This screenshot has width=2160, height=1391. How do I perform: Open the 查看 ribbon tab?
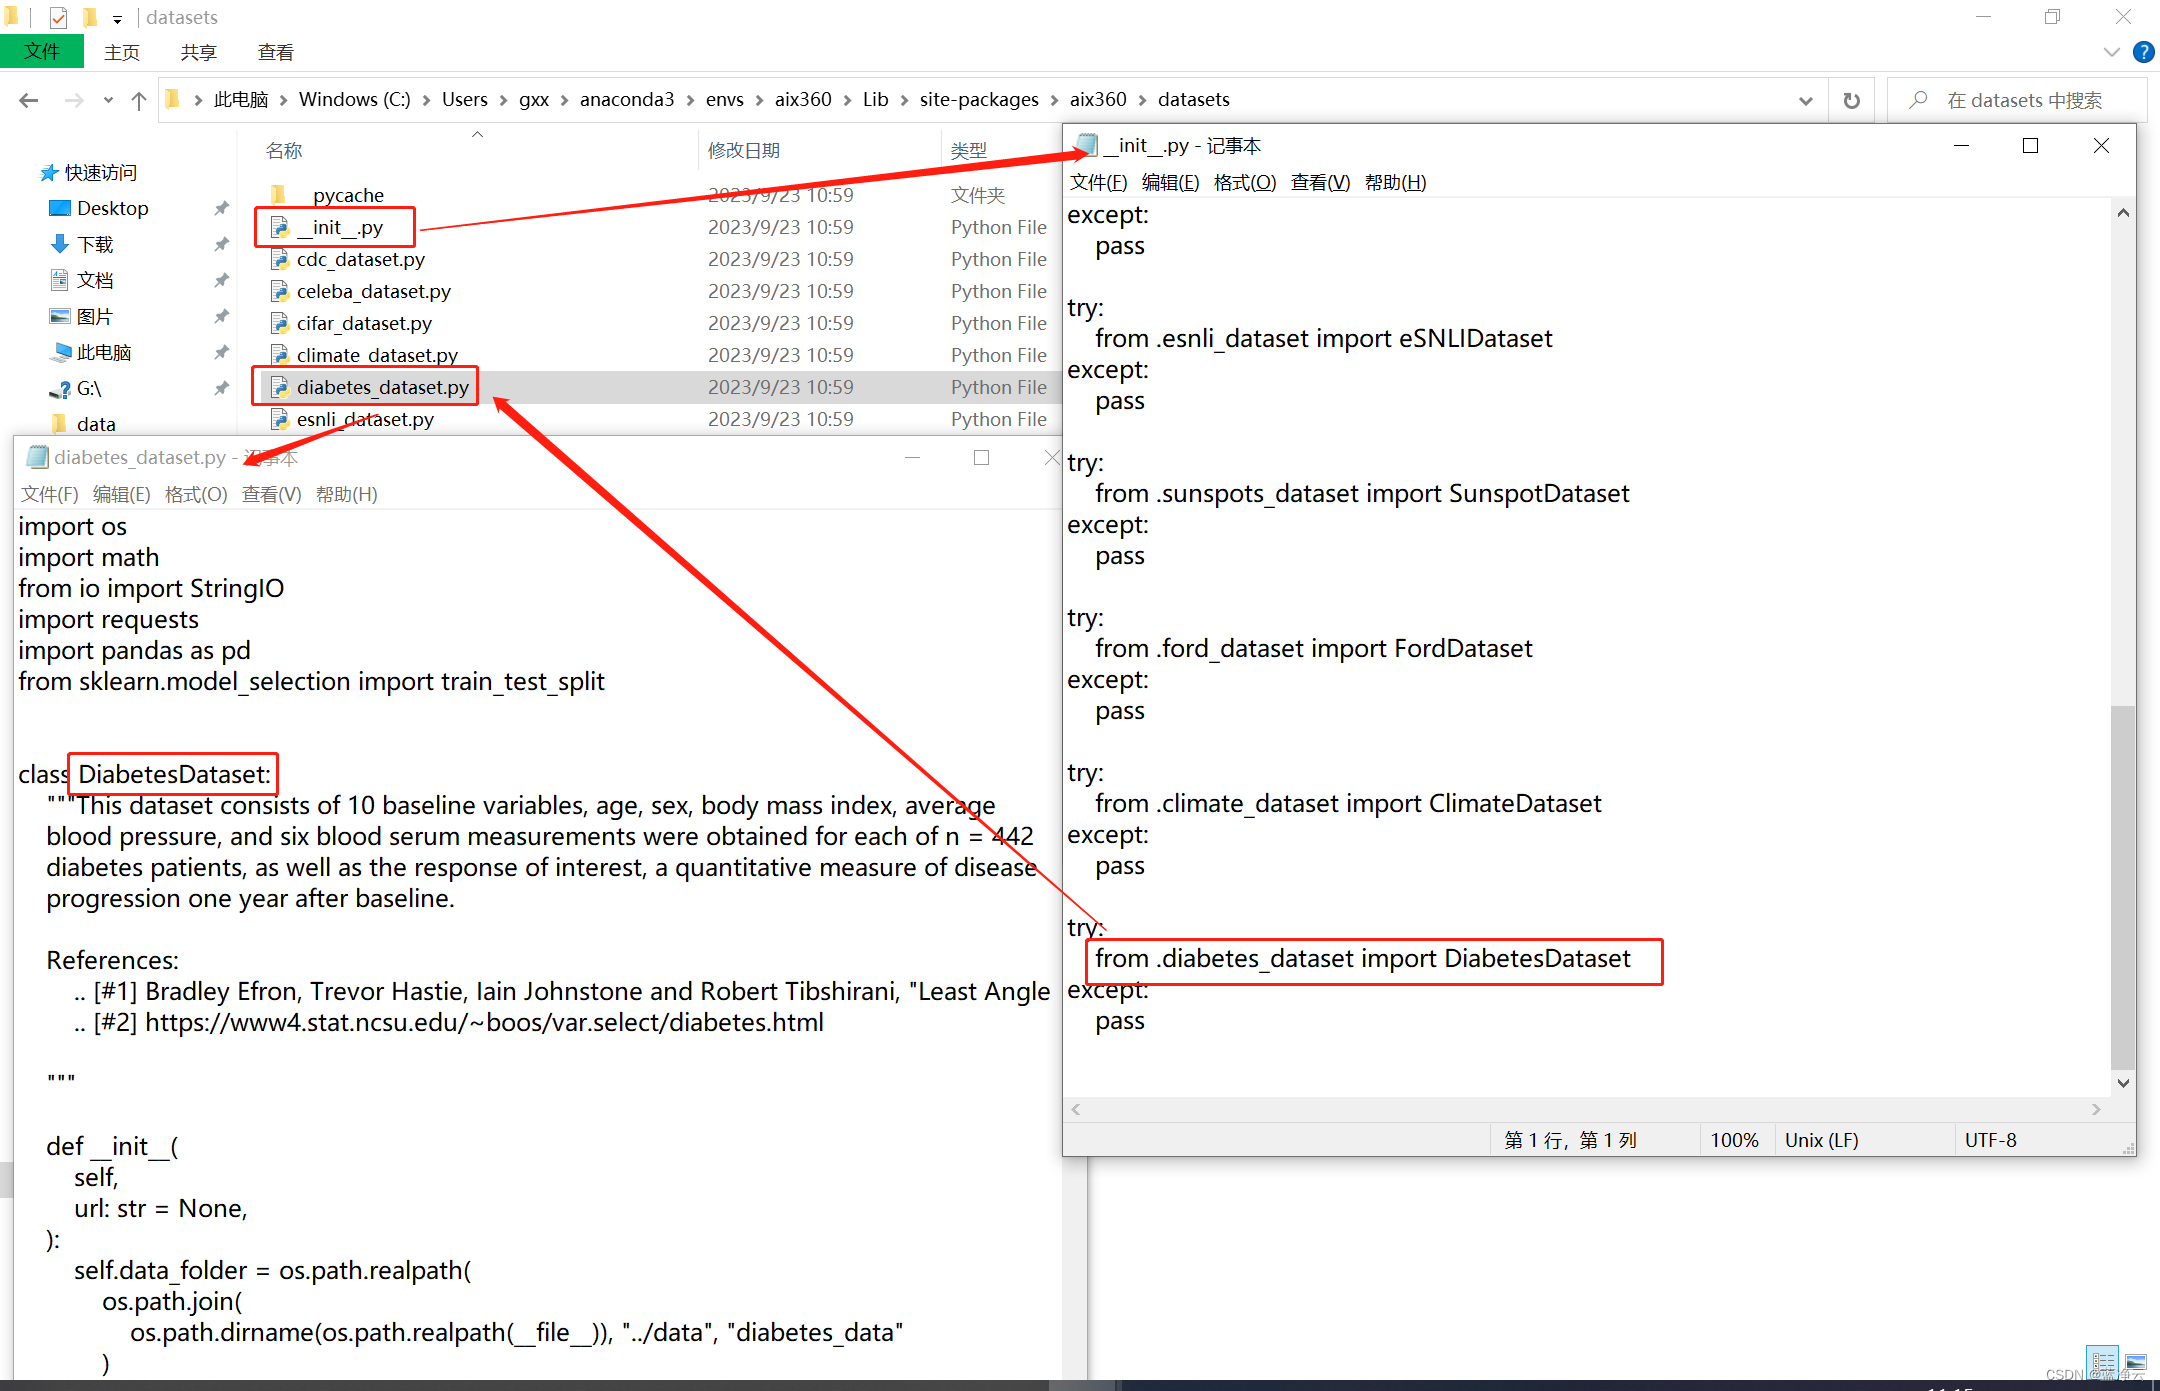[x=275, y=52]
